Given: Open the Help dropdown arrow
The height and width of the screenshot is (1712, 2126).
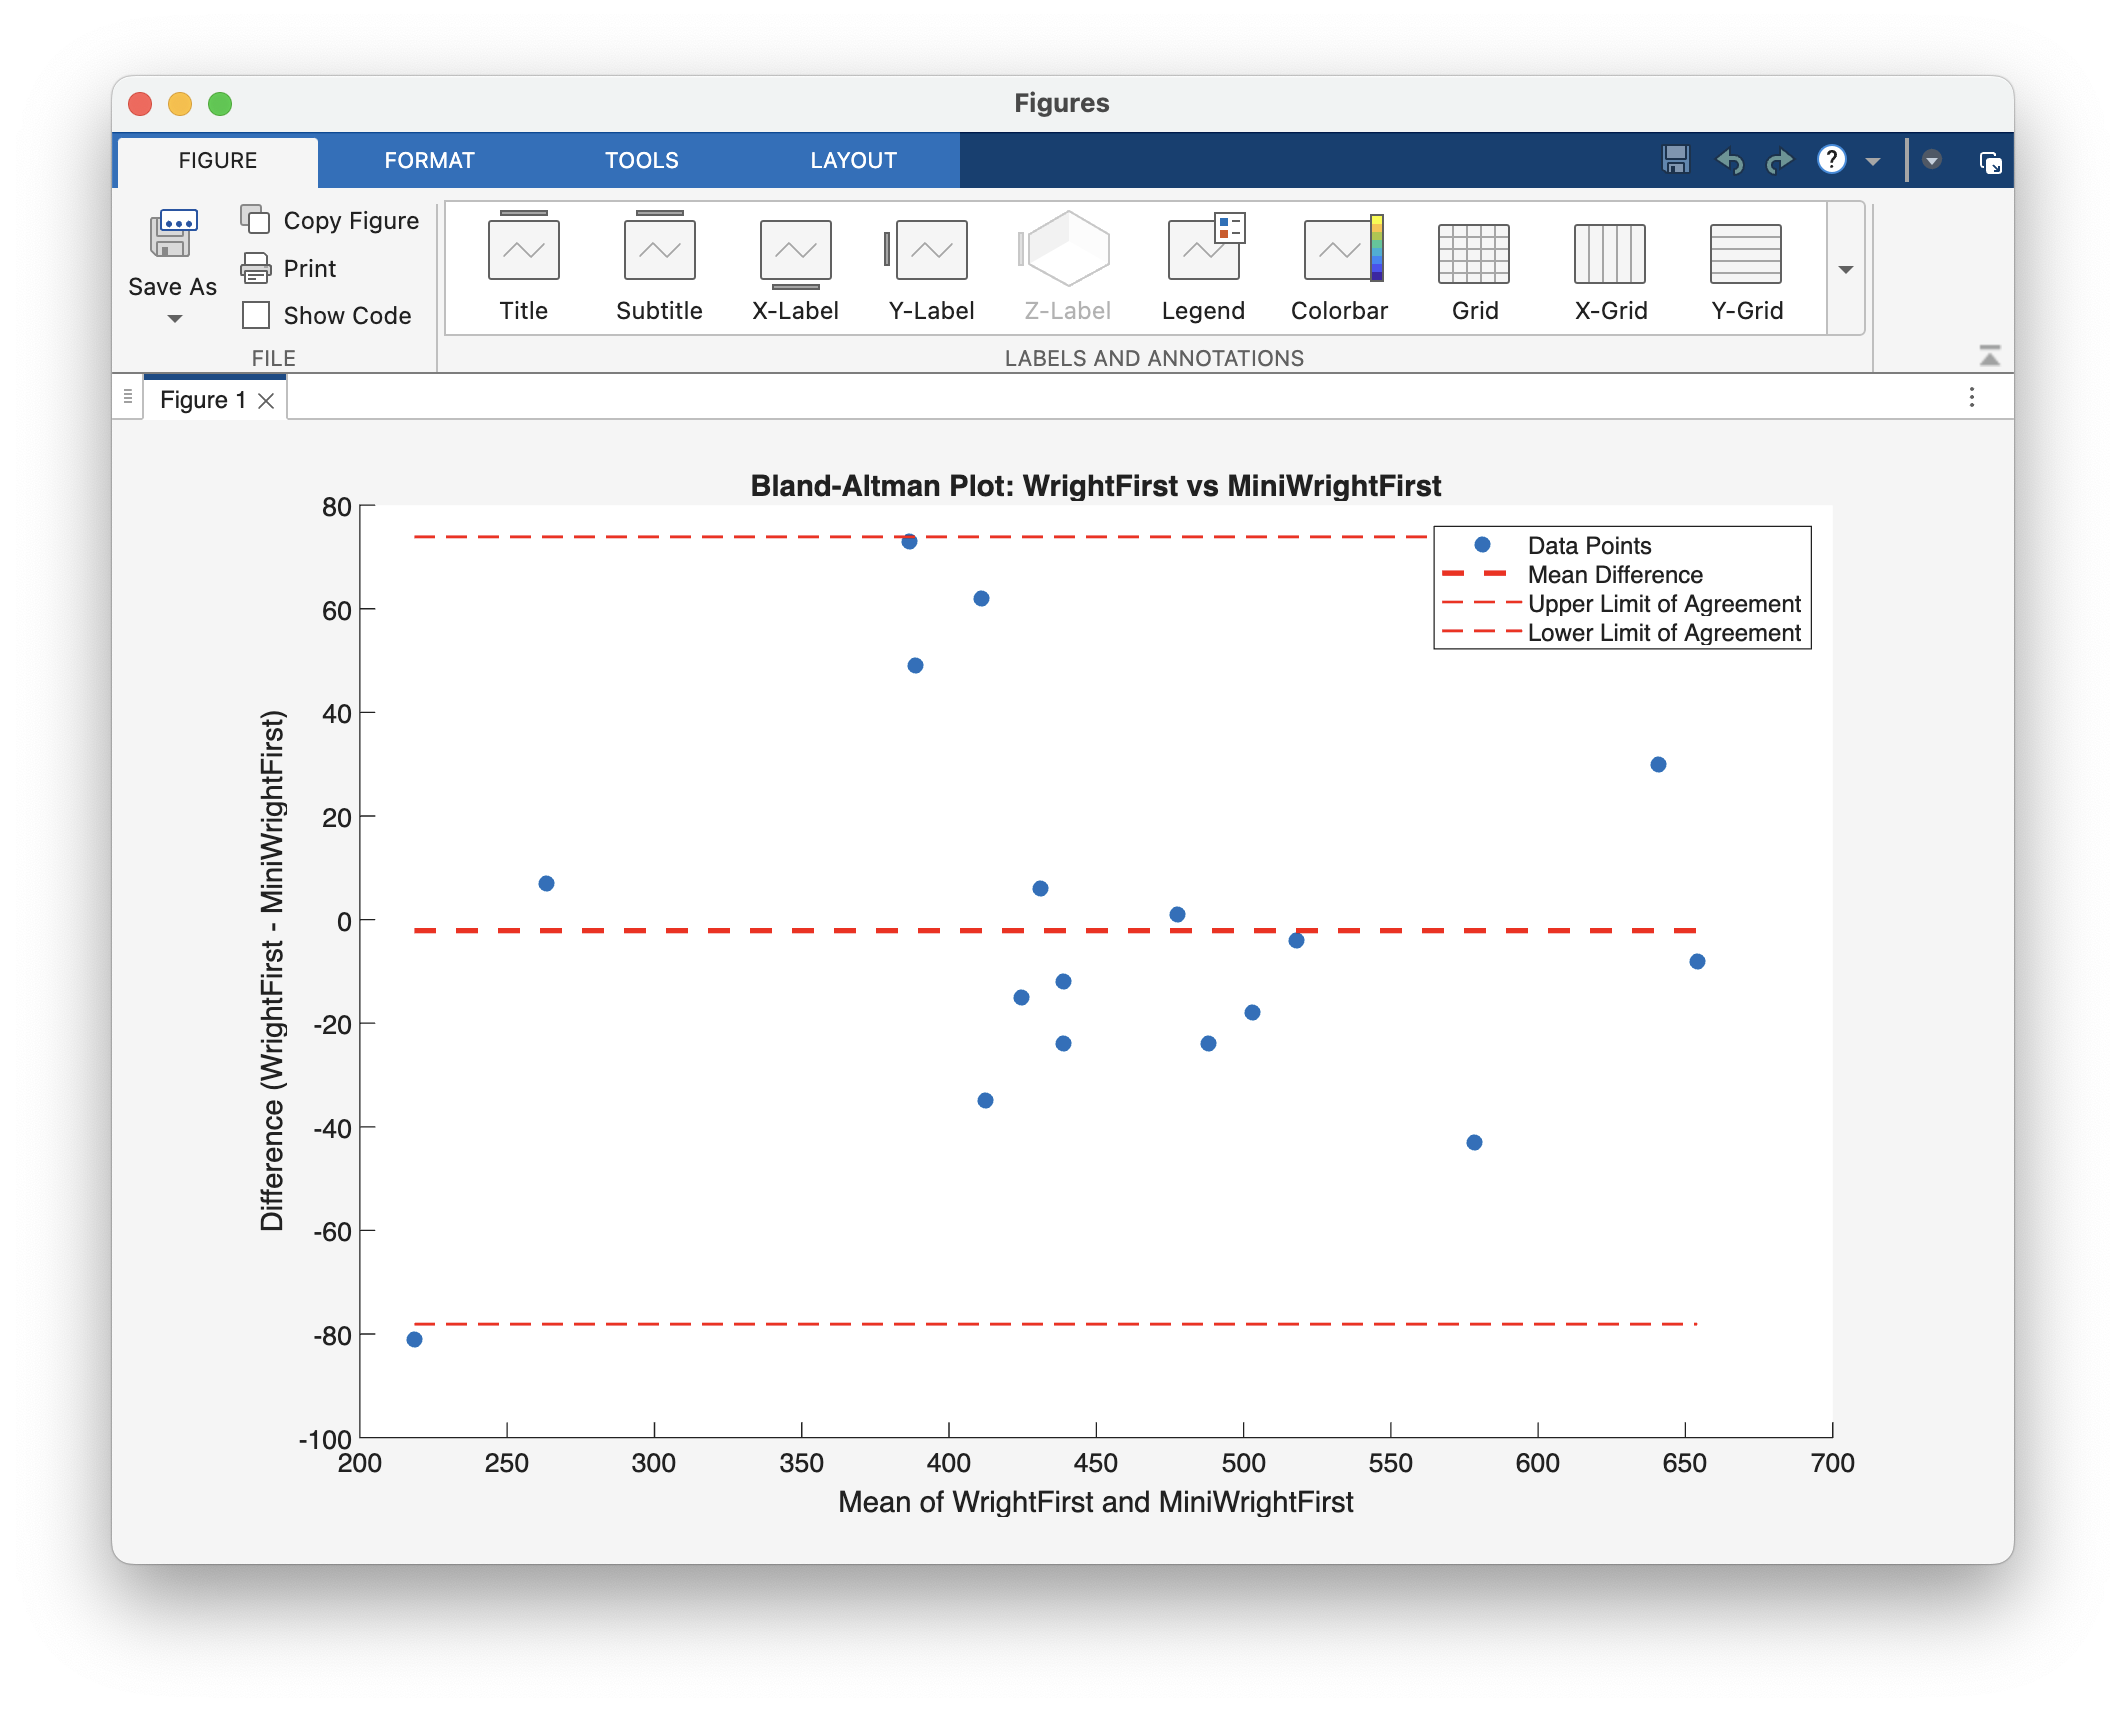Looking at the screenshot, I should coord(1873,161).
